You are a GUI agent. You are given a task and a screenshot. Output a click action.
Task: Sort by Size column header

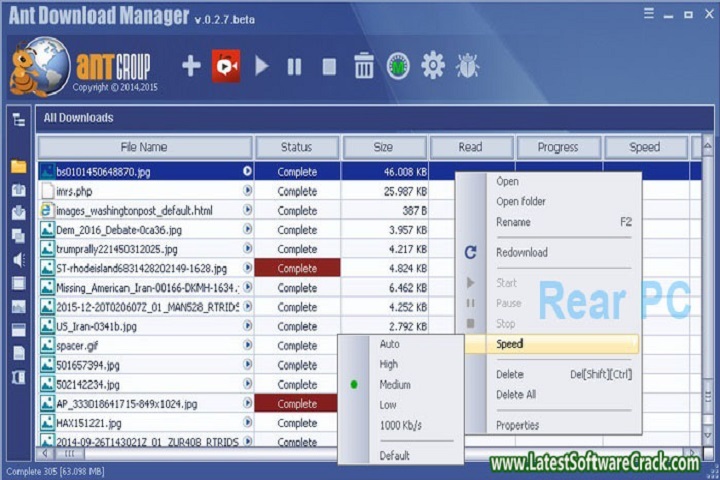(383, 147)
